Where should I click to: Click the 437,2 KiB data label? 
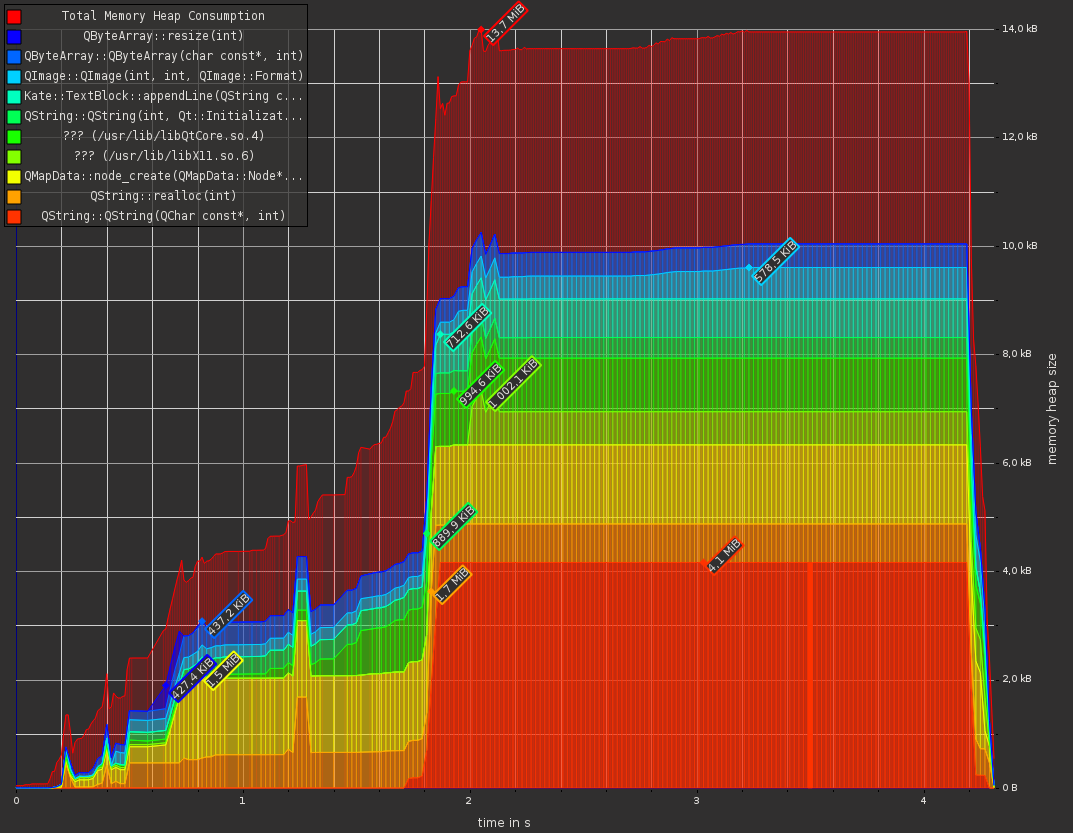(229, 614)
